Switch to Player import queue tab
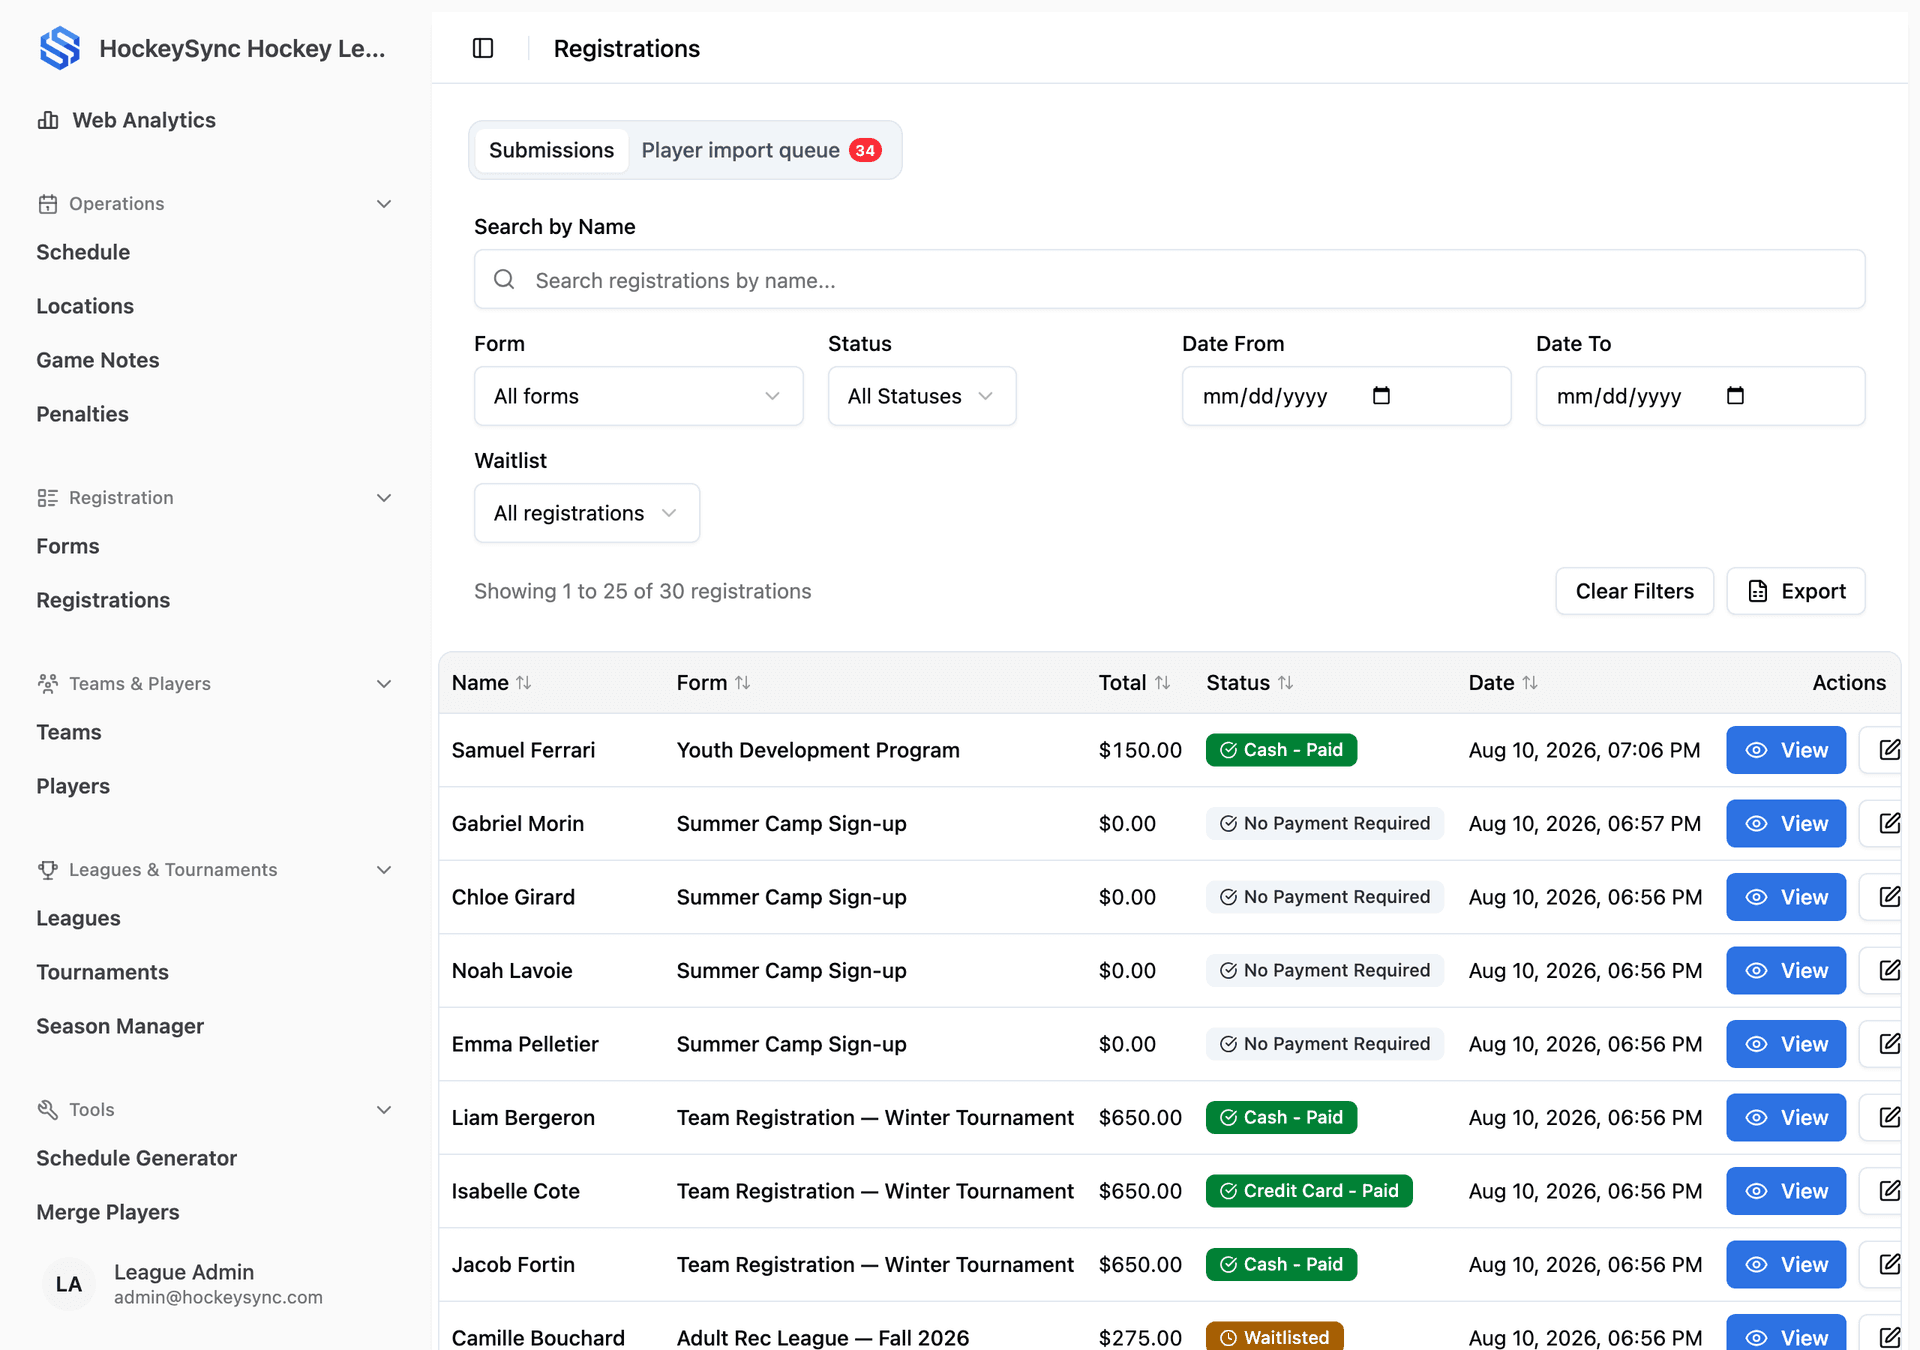Image resolution: width=1920 pixels, height=1350 pixels. pos(761,150)
